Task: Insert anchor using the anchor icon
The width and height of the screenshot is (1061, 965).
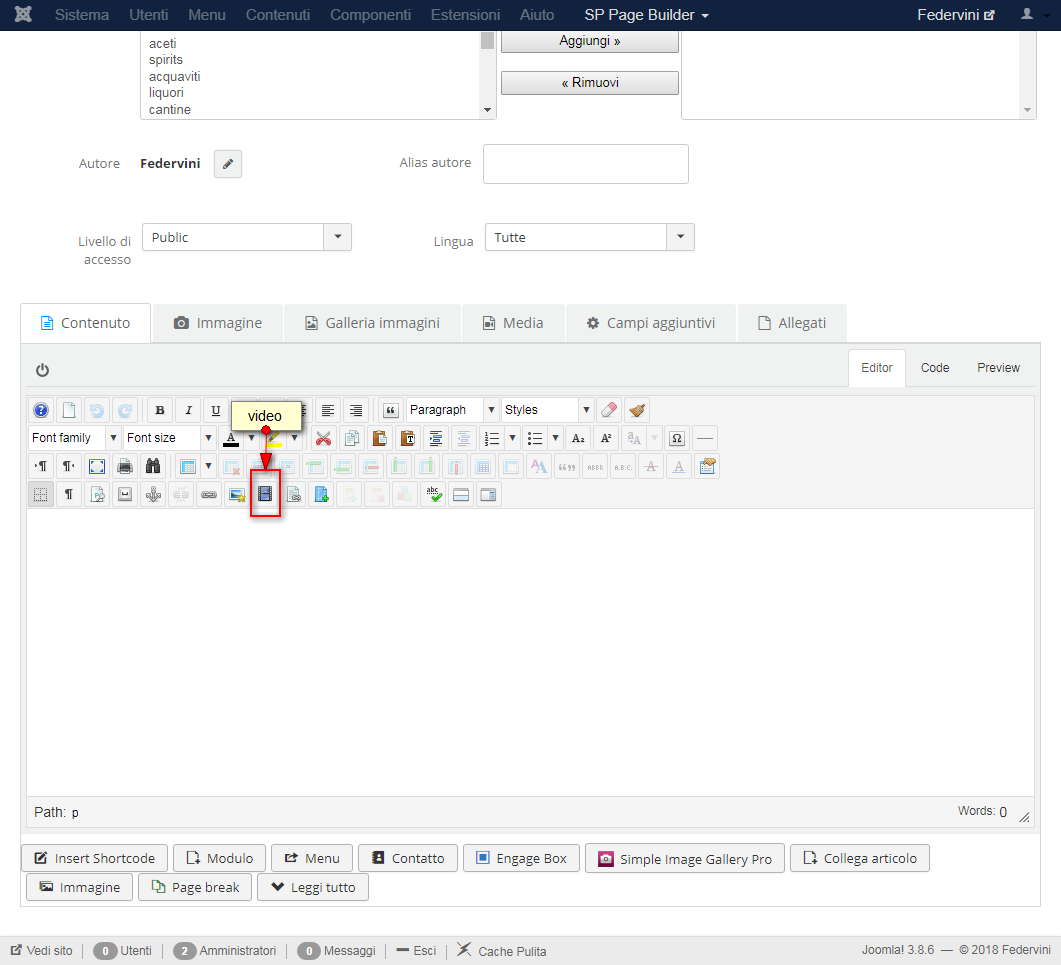Action: click(154, 495)
